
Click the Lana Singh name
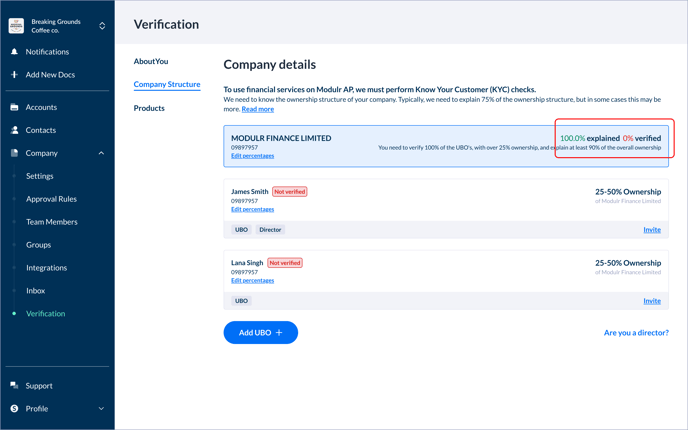247,263
